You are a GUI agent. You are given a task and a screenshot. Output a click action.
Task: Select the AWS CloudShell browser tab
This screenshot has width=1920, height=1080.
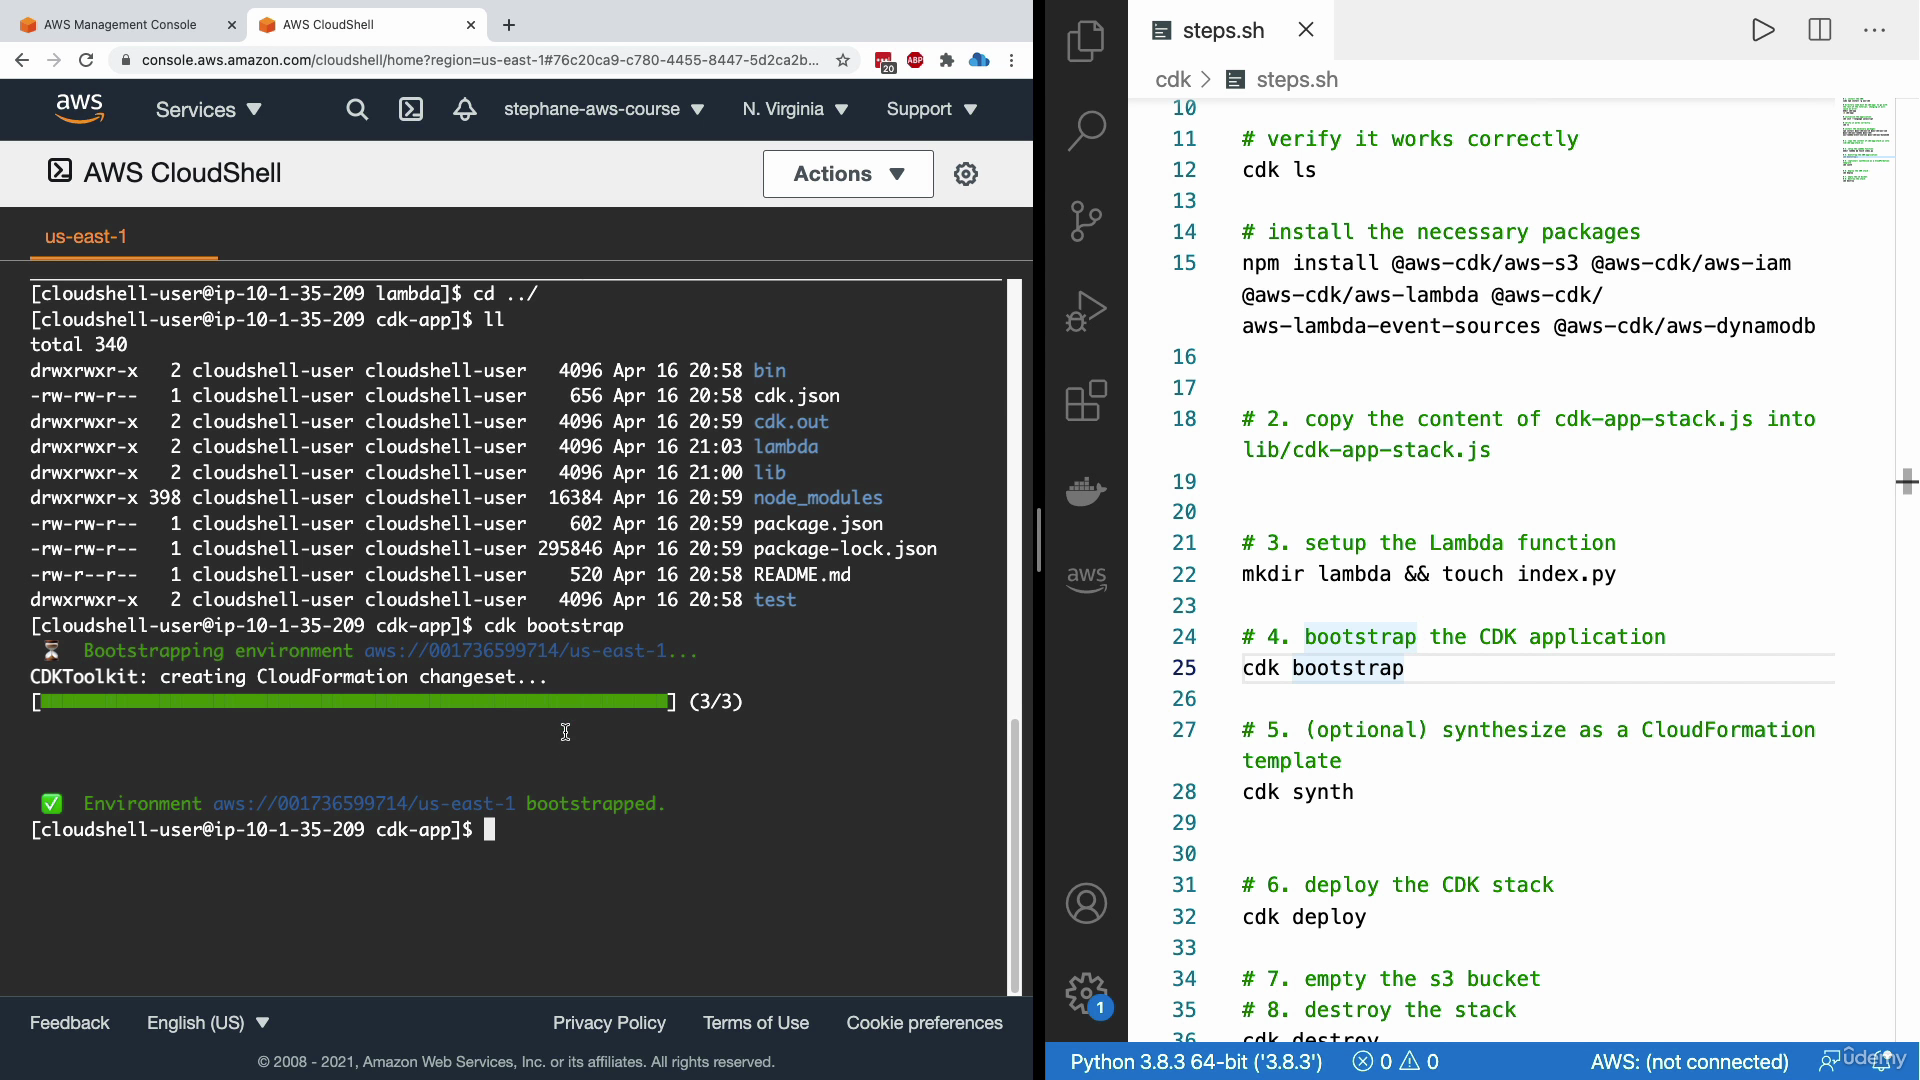coord(366,25)
